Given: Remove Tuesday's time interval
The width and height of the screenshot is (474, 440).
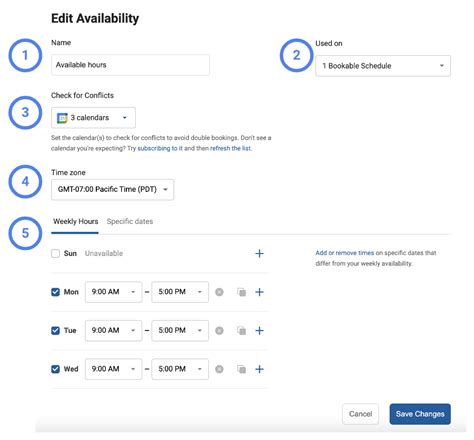Looking at the screenshot, I should [219, 330].
